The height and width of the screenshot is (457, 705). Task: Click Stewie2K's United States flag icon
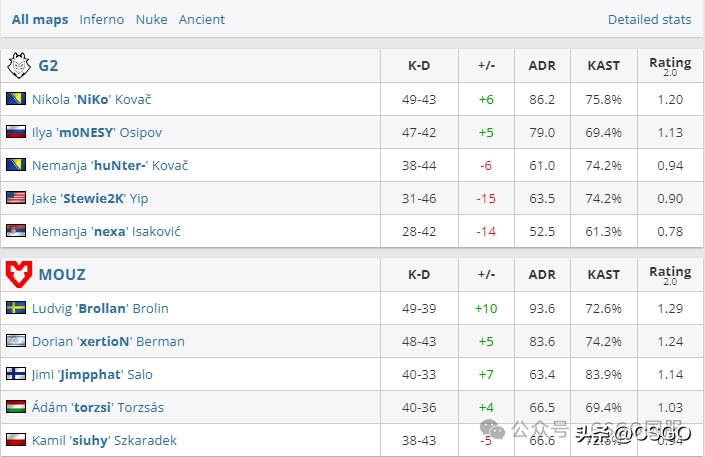(x=16, y=198)
